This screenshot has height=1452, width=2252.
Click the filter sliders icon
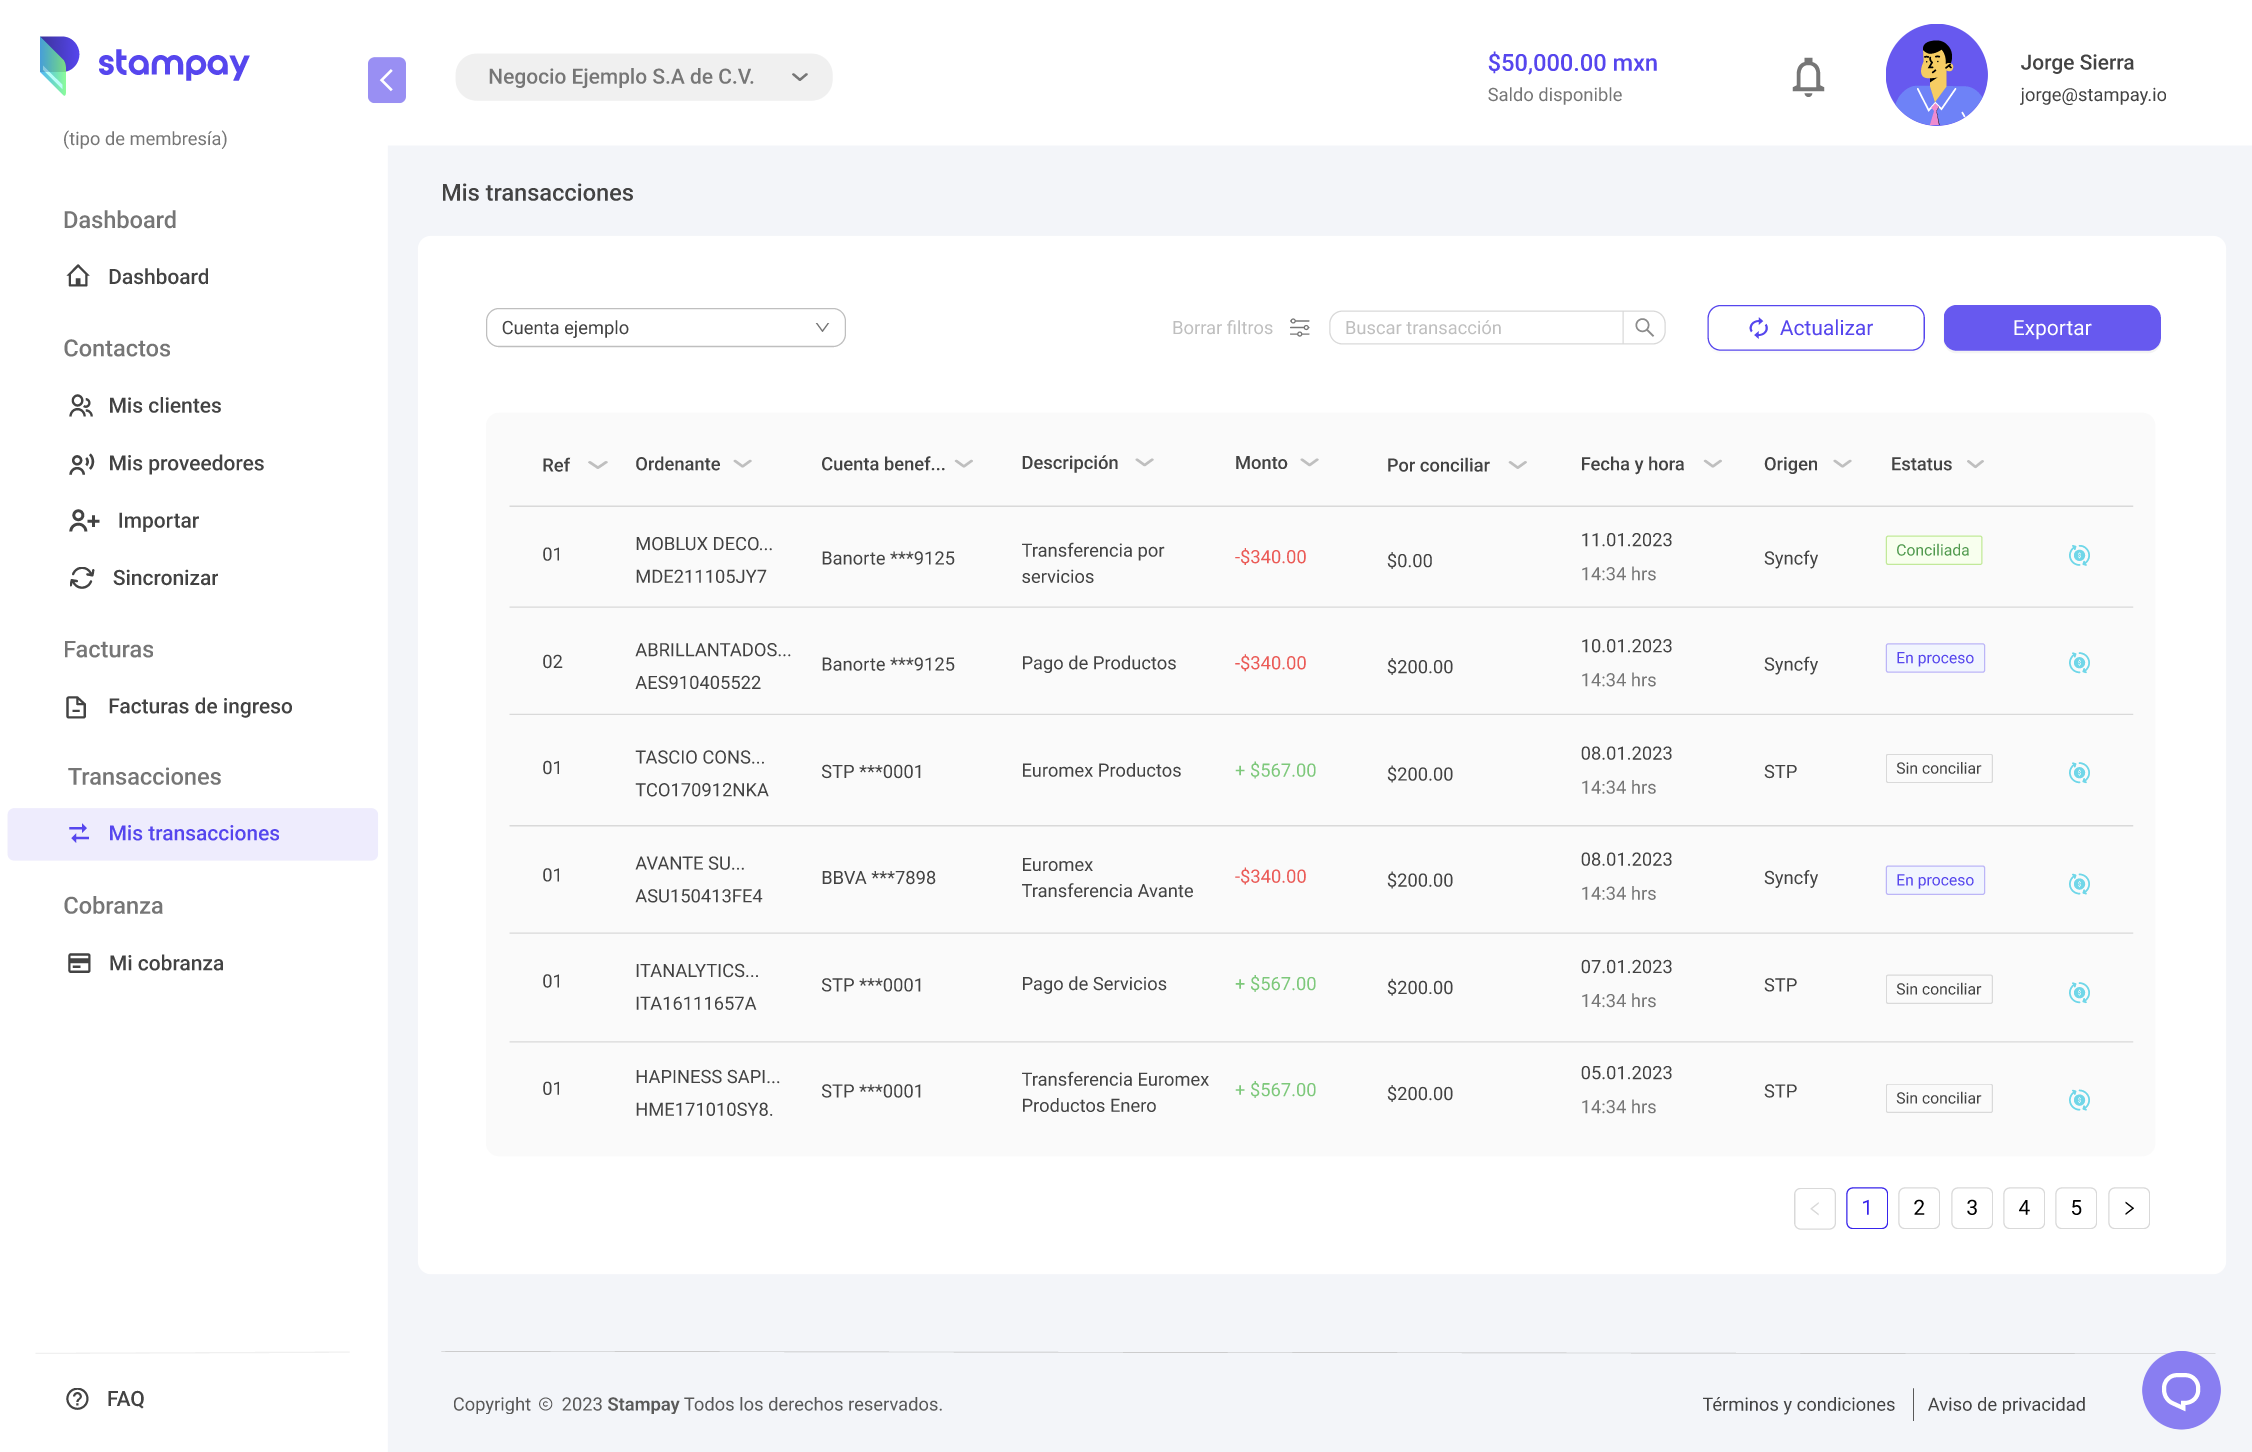click(x=1299, y=328)
